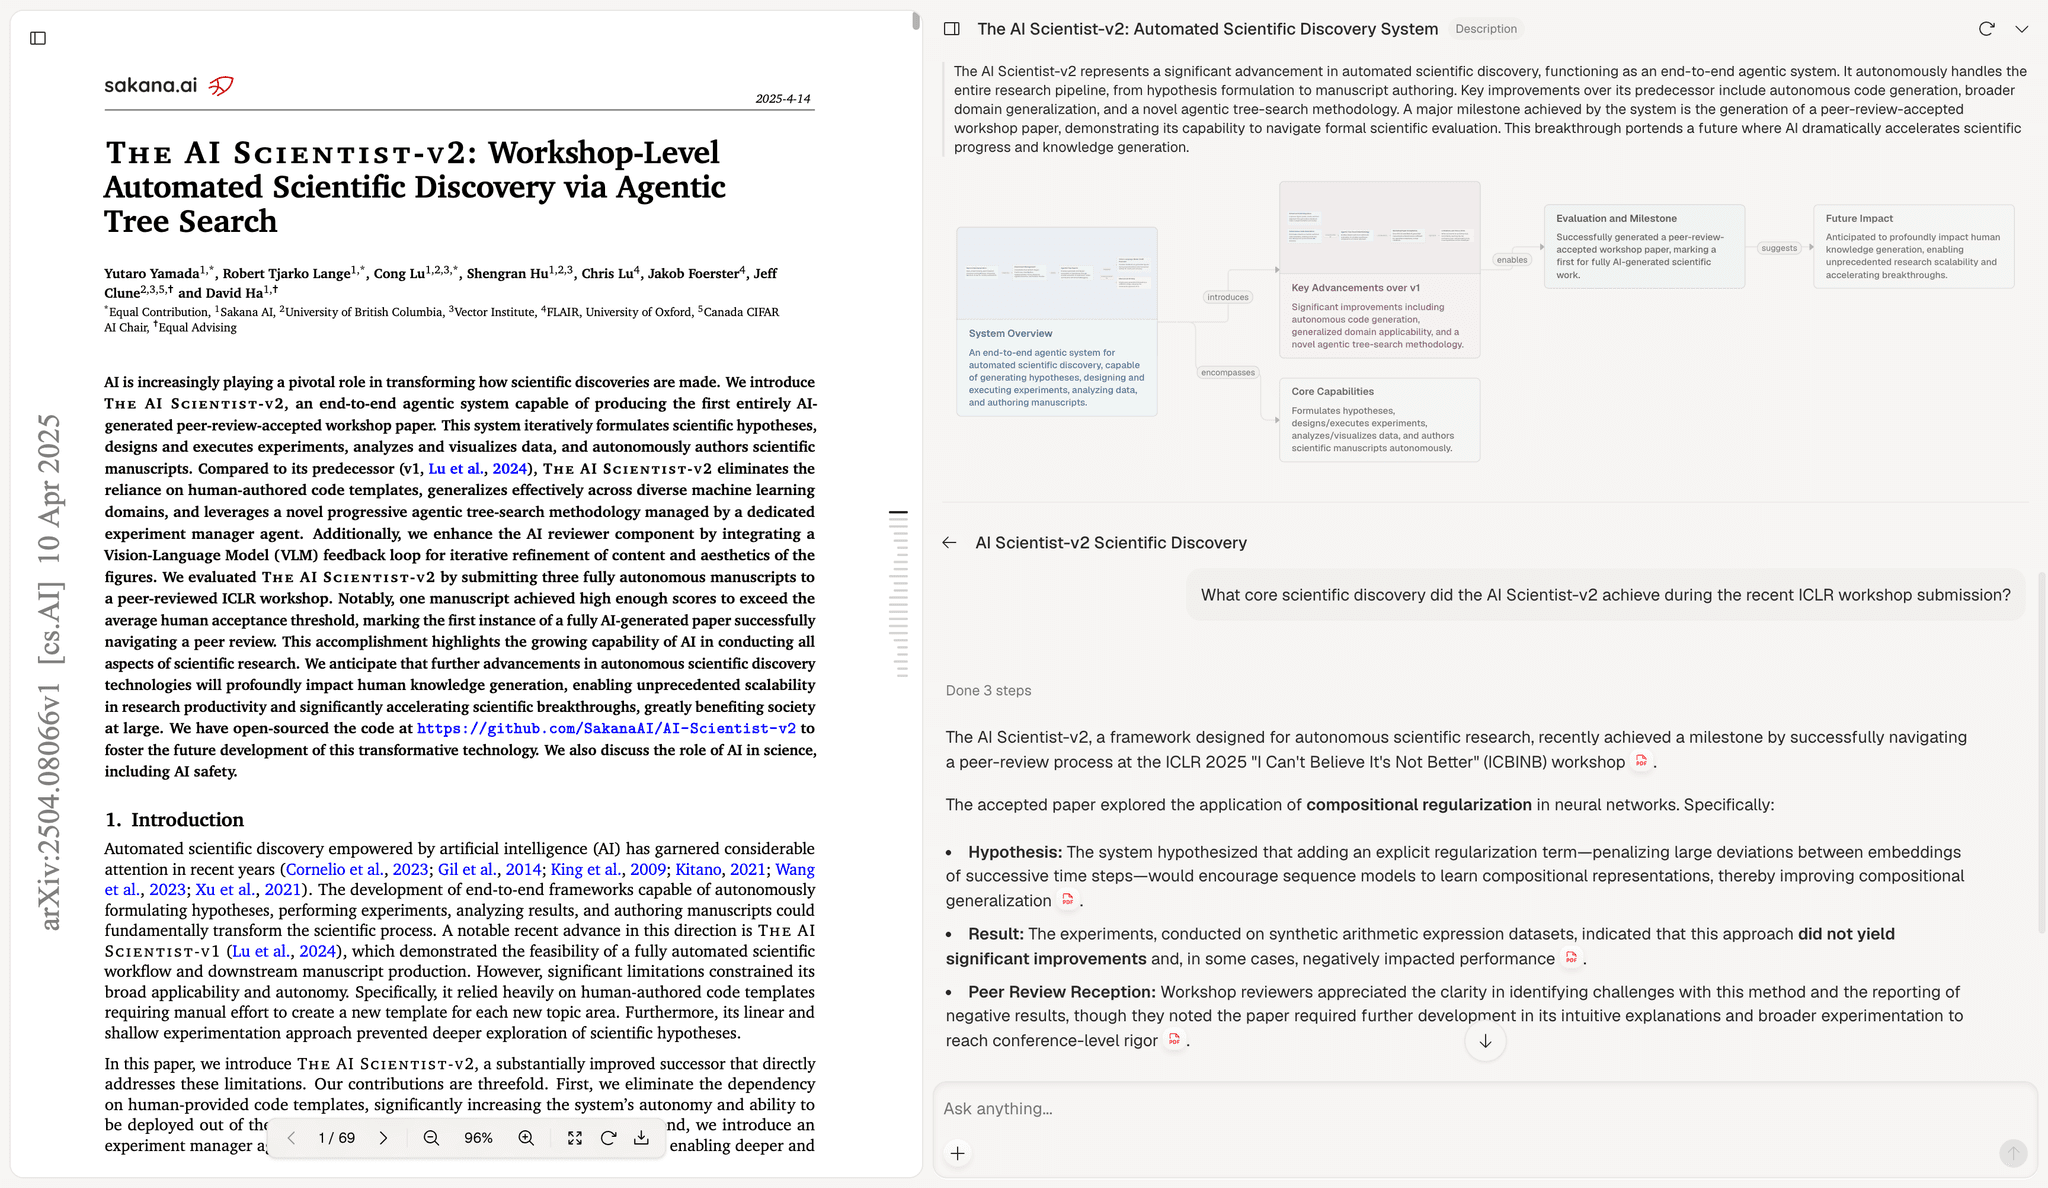Click the 'enables' edge label

[x=1511, y=260]
